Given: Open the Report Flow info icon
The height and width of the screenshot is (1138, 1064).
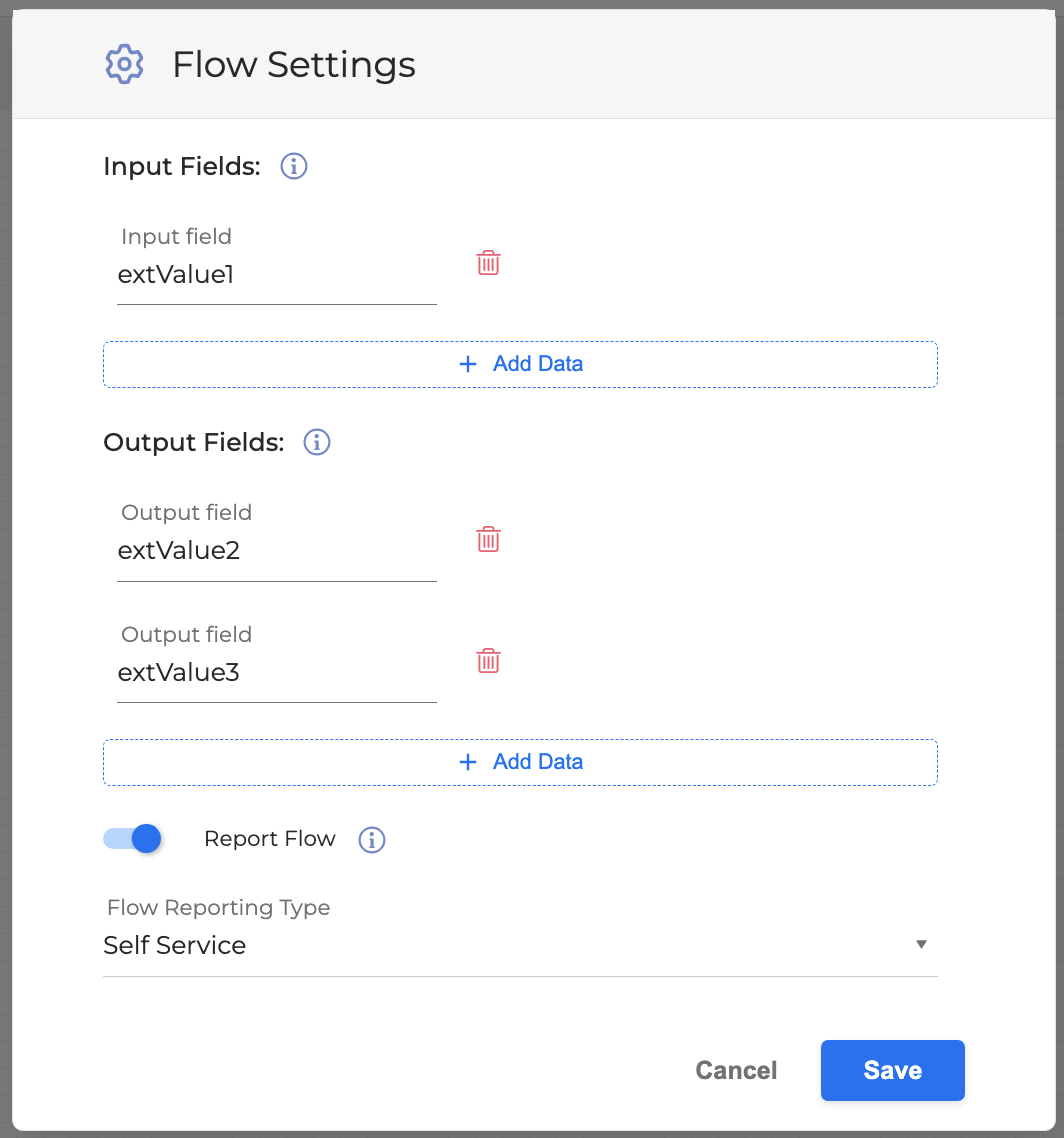Looking at the screenshot, I should (x=372, y=840).
